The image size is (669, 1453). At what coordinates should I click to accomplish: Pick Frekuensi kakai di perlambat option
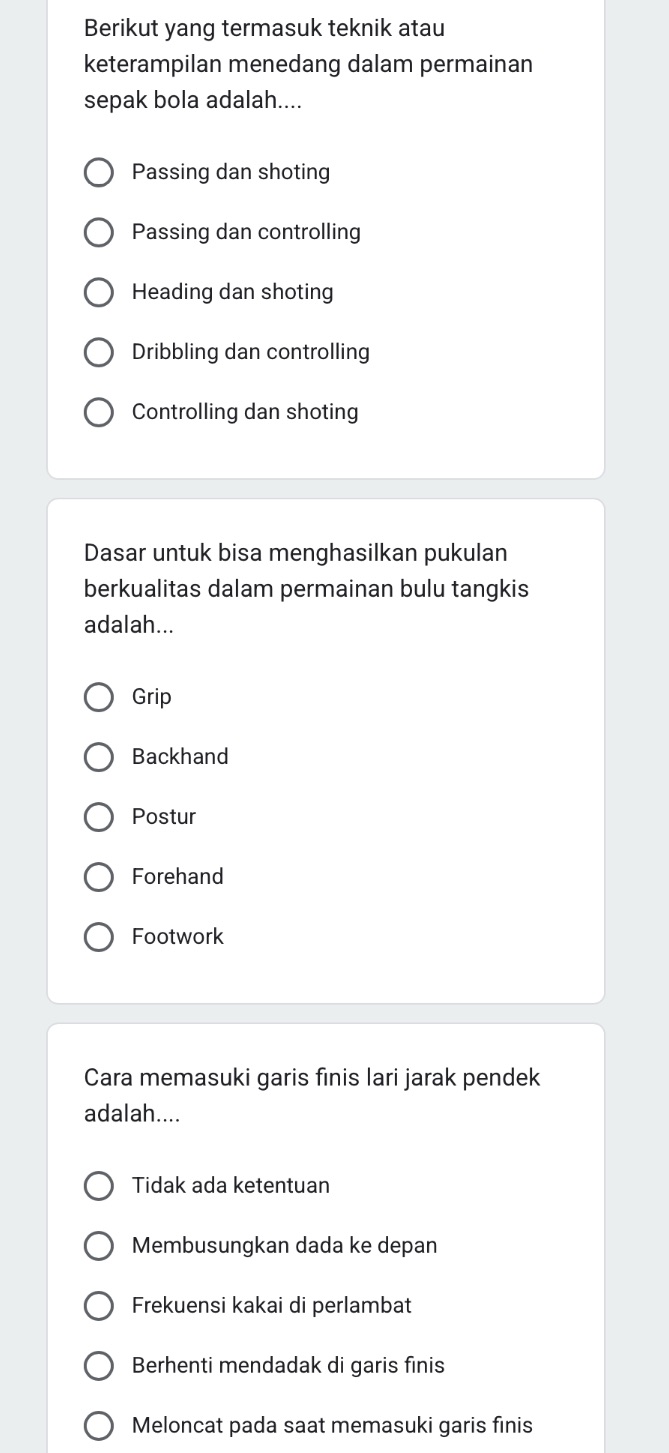(x=98, y=1306)
